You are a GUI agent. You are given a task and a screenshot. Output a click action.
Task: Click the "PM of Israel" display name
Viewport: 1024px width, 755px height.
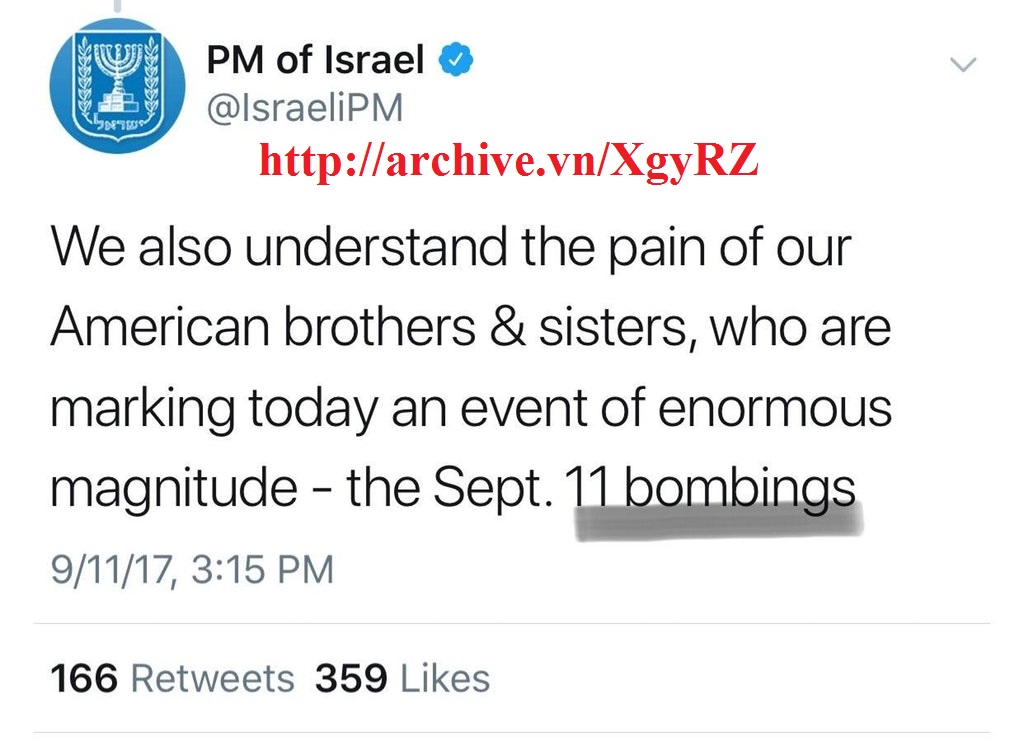click(x=315, y=61)
